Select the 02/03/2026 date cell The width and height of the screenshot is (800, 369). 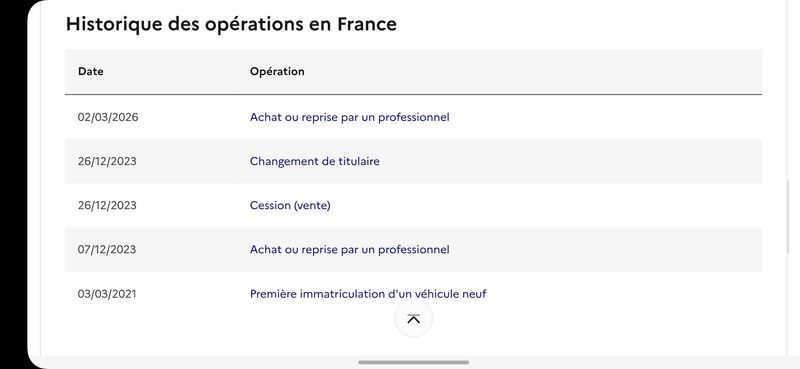tap(108, 117)
